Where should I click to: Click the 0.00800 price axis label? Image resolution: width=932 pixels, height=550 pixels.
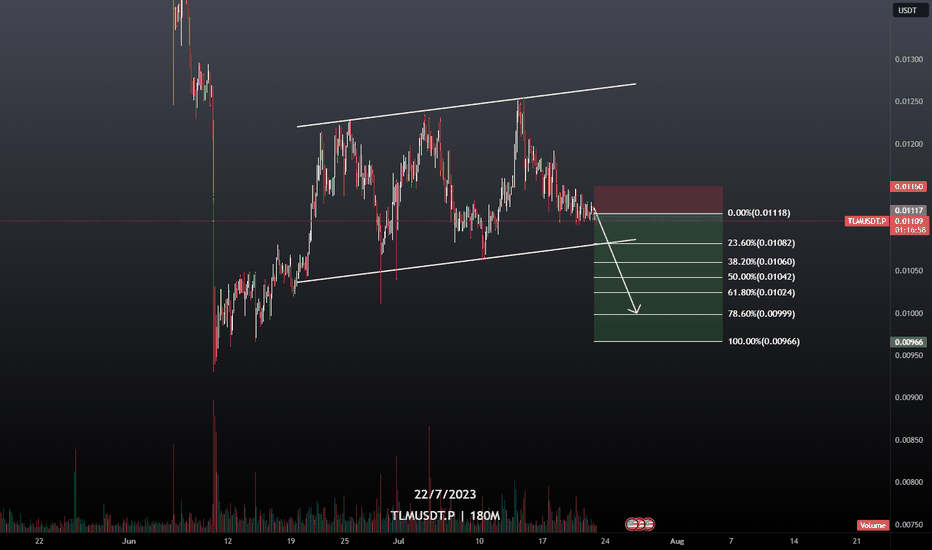pyautogui.click(x=909, y=482)
